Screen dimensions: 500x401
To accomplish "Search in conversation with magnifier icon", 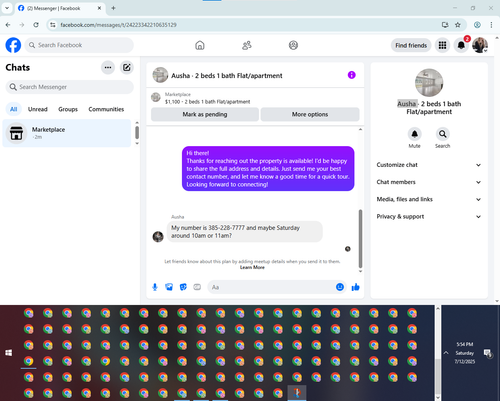I will tap(442, 134).
